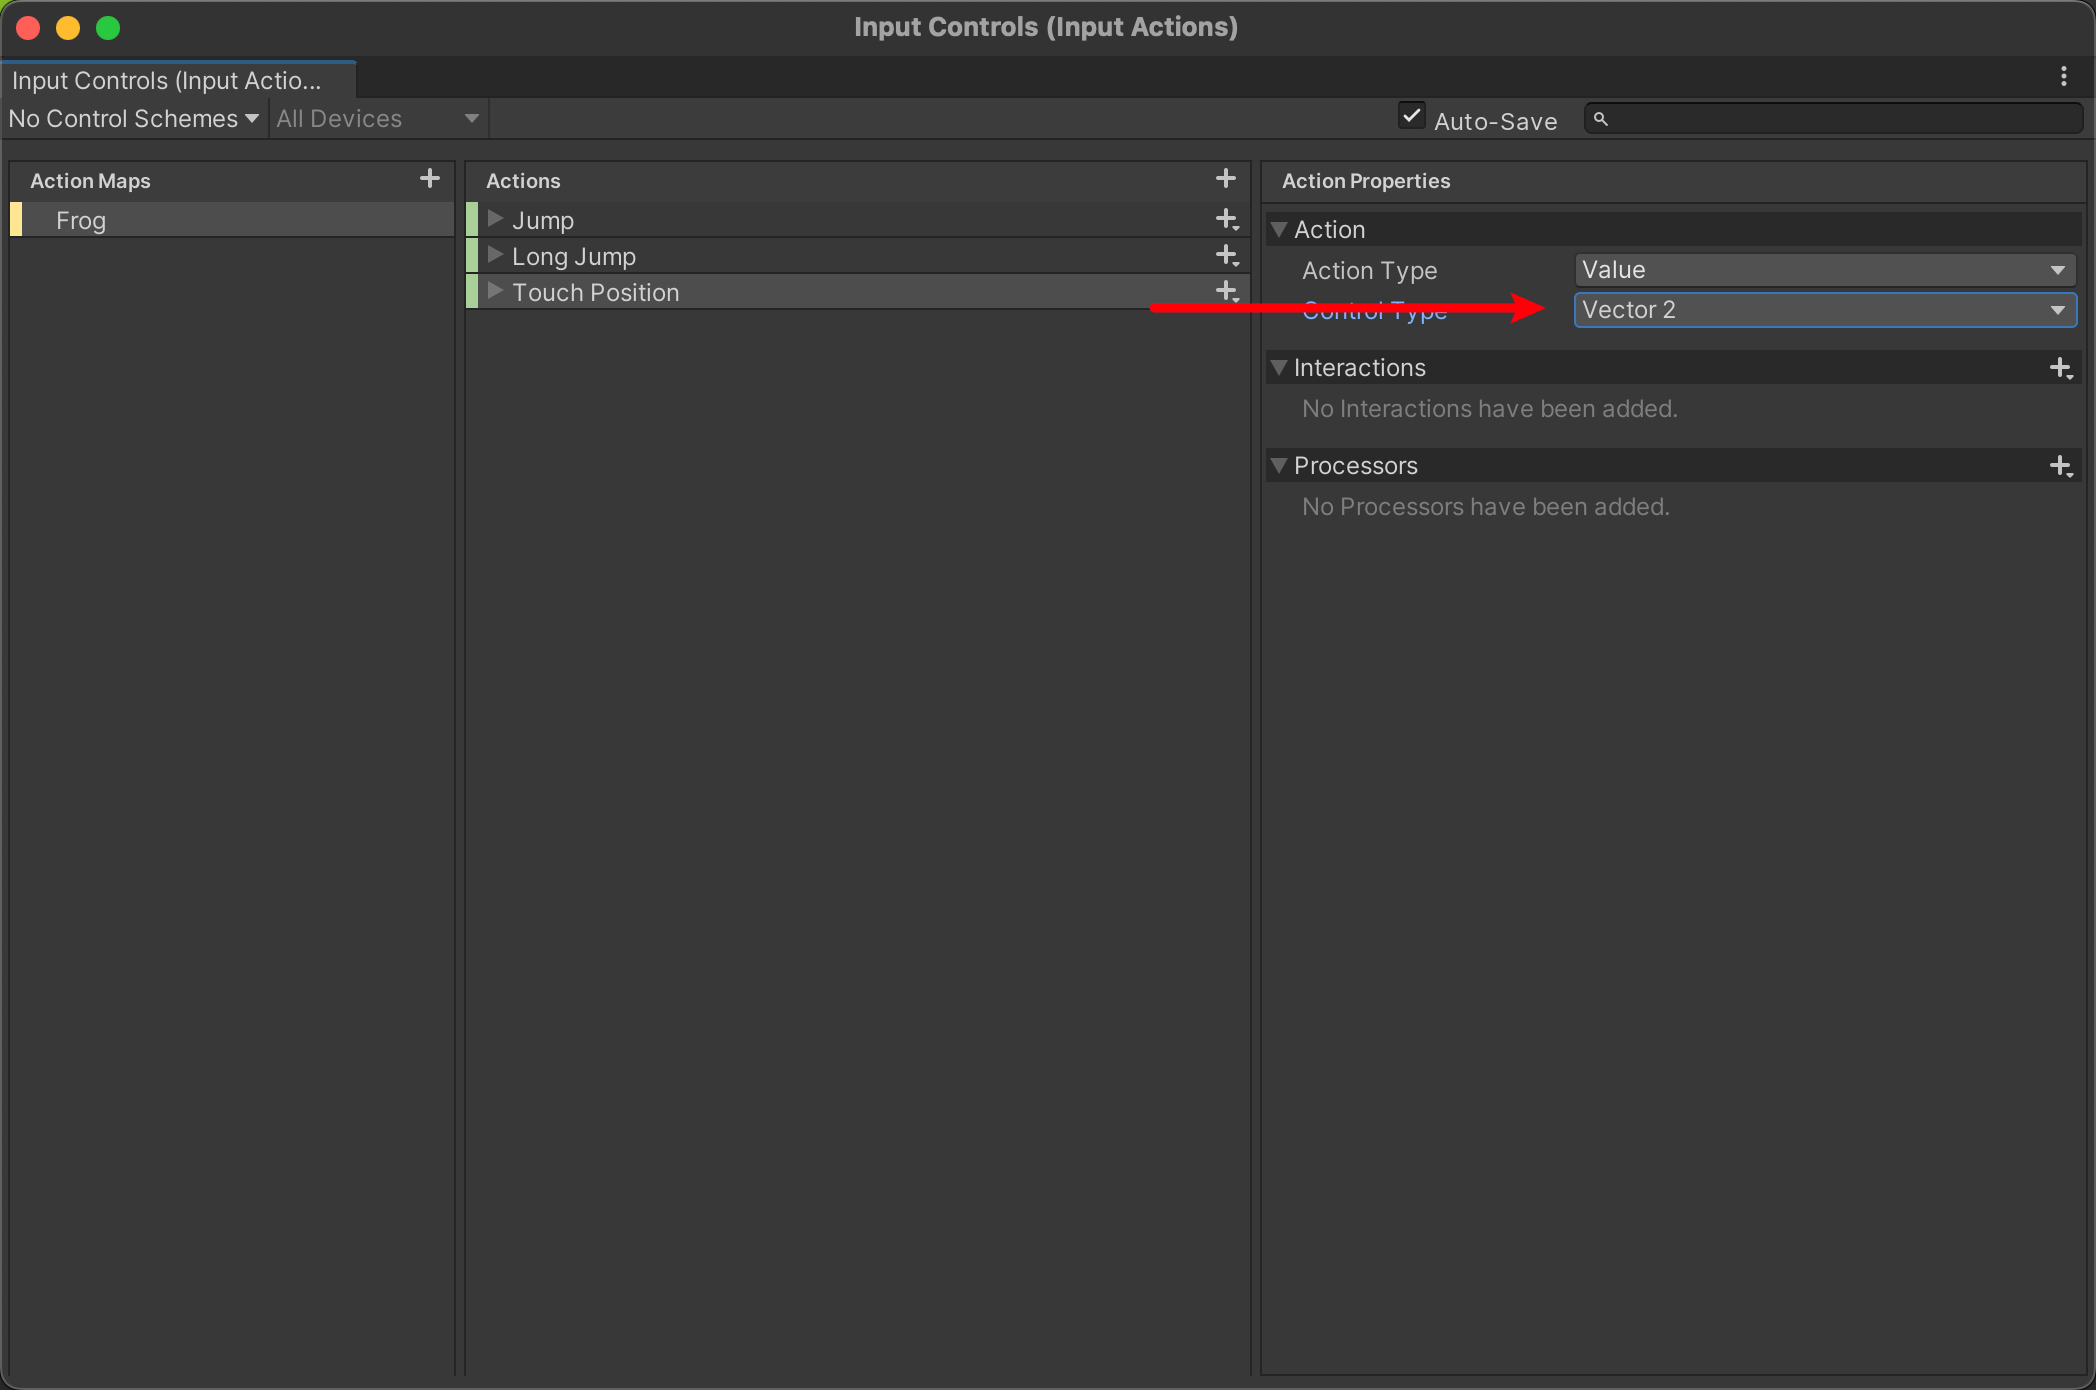The width and height of the screenshot is (2096, 1390).
Task: Click the Action Type label
Action: tap(1369, 271)
